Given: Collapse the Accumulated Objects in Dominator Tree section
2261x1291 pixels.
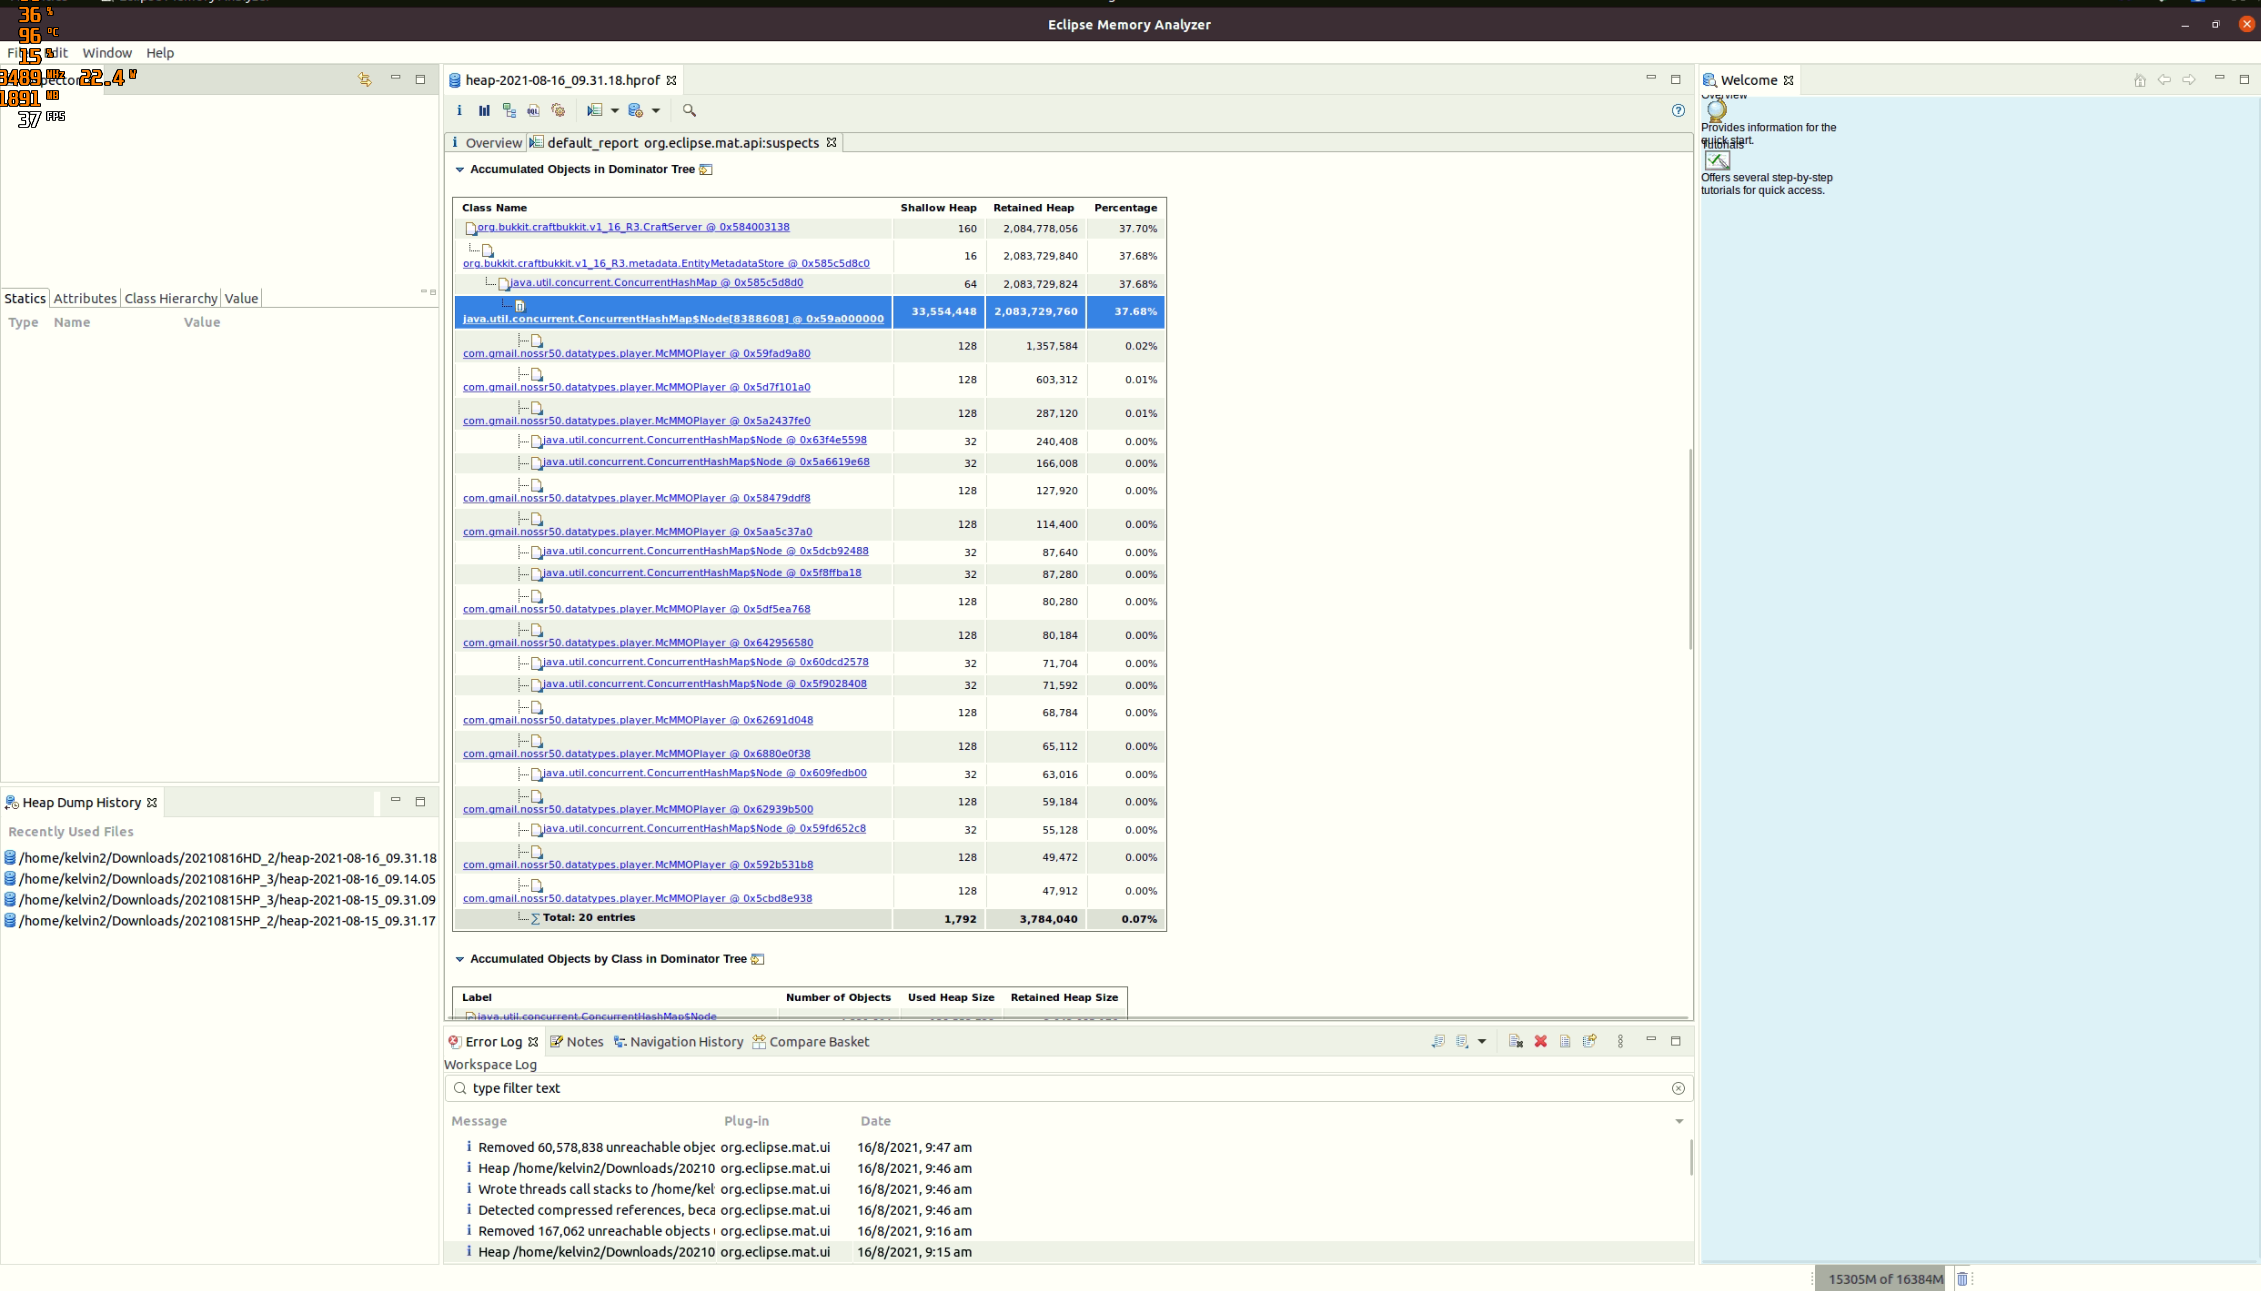Looking at the screenshot, I should (460, 169).
